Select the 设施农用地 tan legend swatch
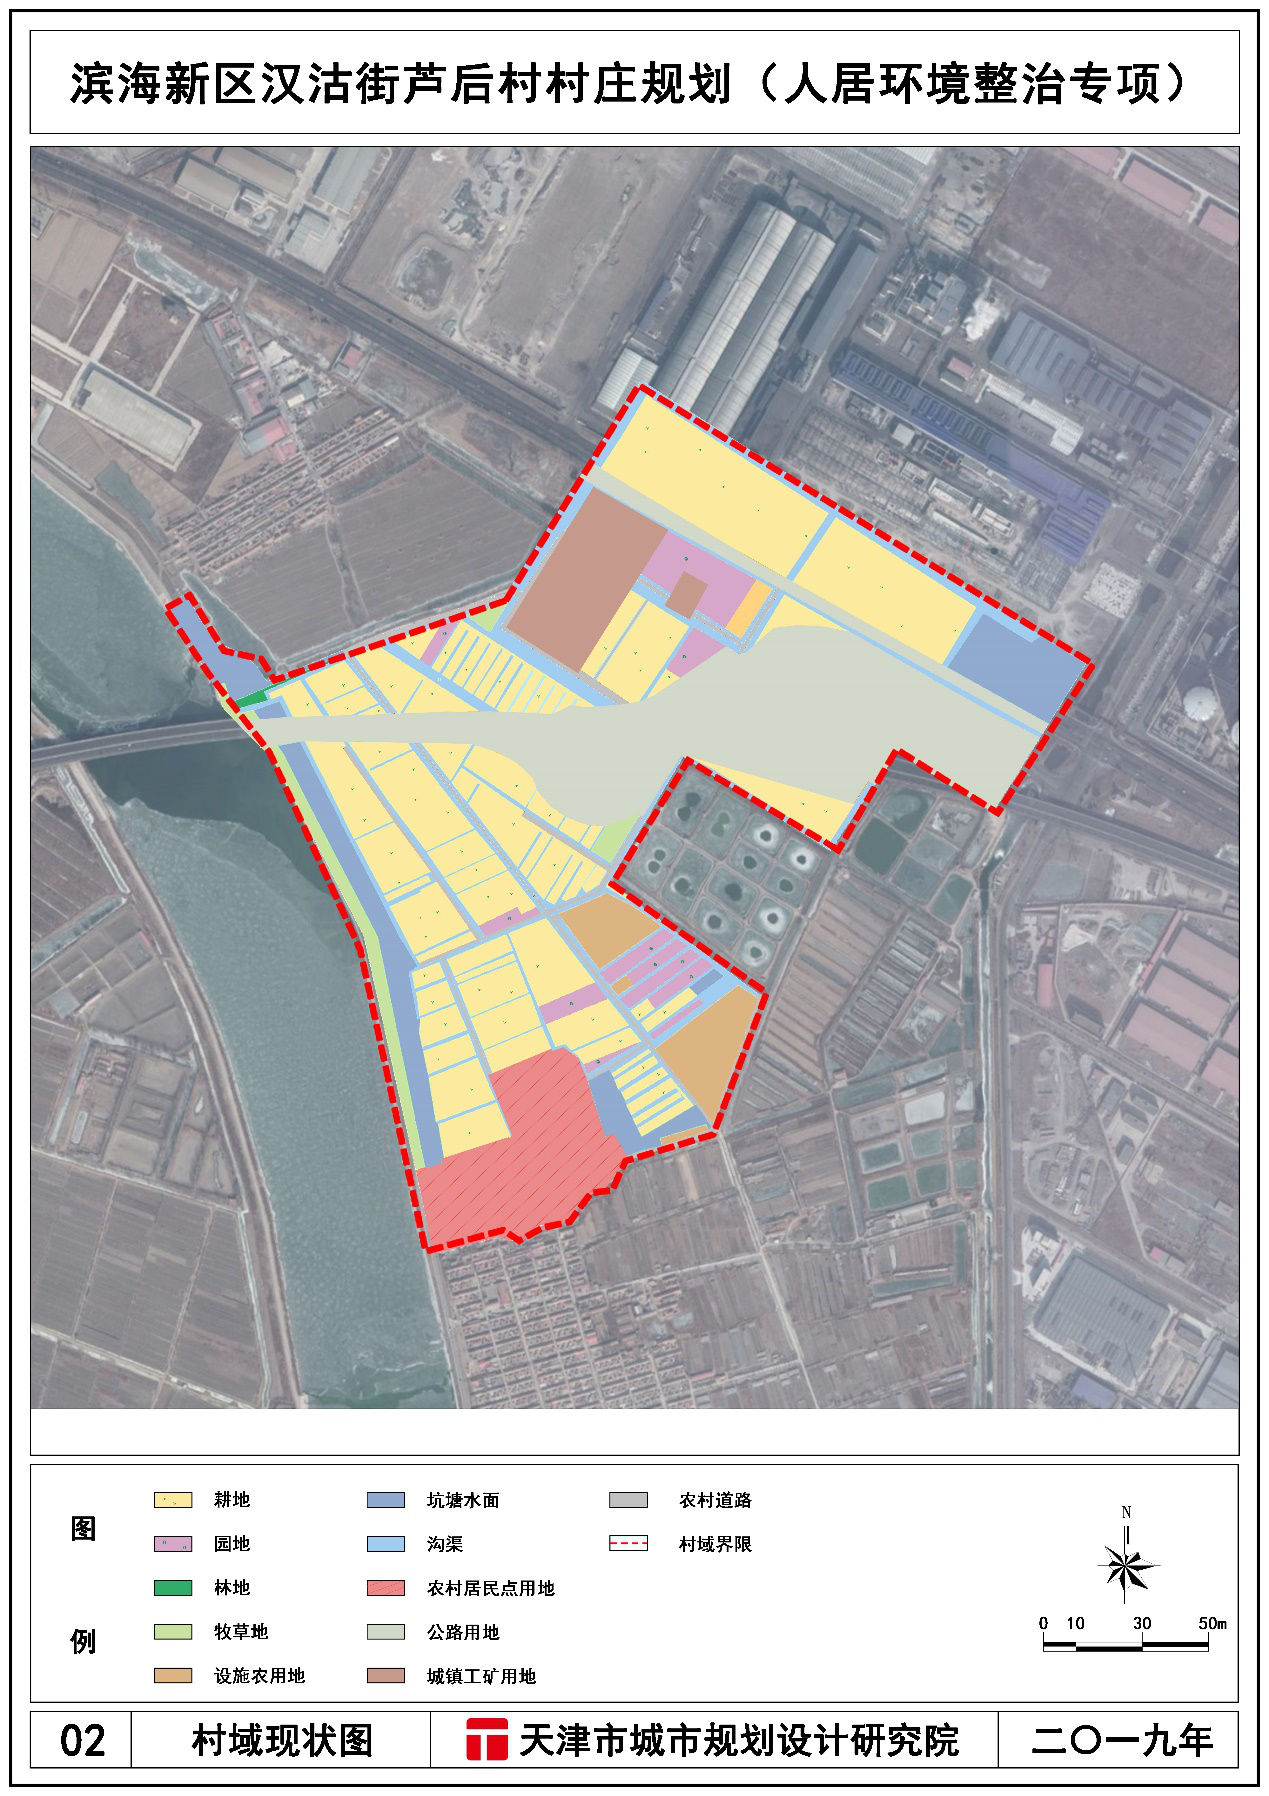This screenshot has height=1796, width=1269. [x=172, y=1676]
